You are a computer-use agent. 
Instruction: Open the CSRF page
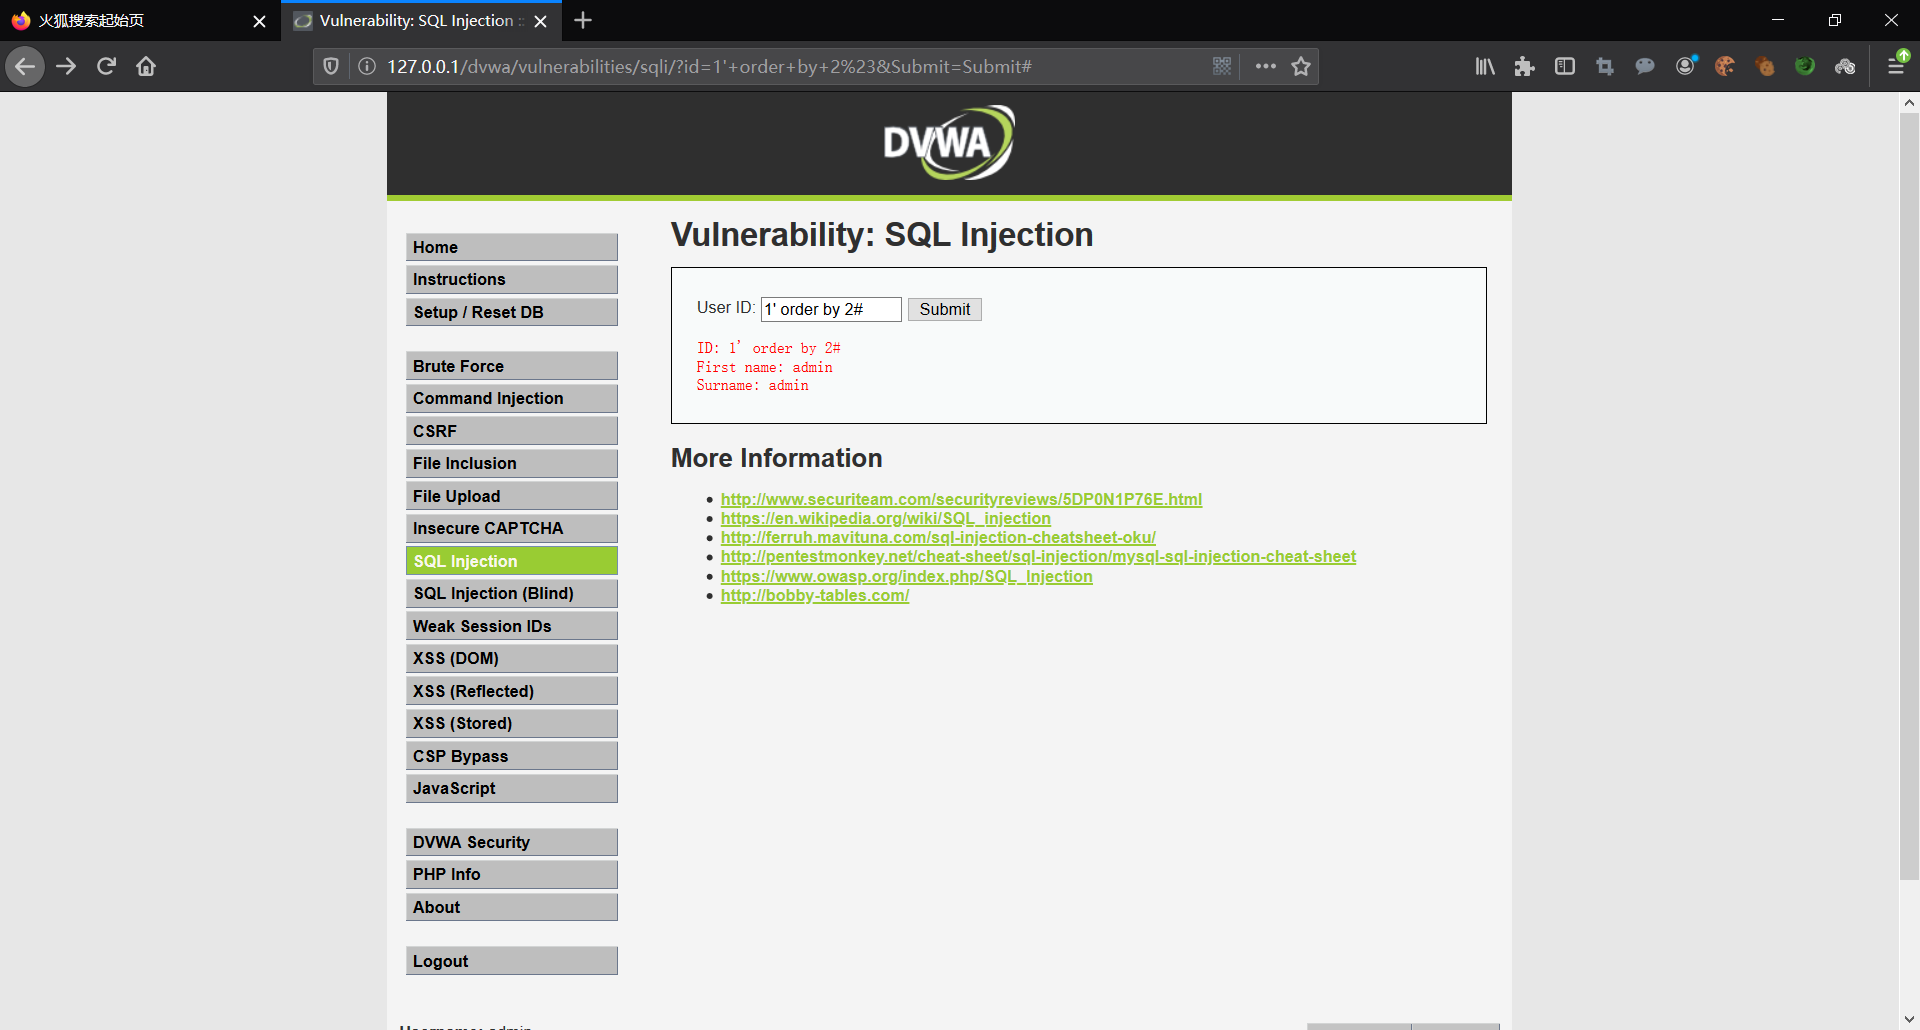(512, 431)
